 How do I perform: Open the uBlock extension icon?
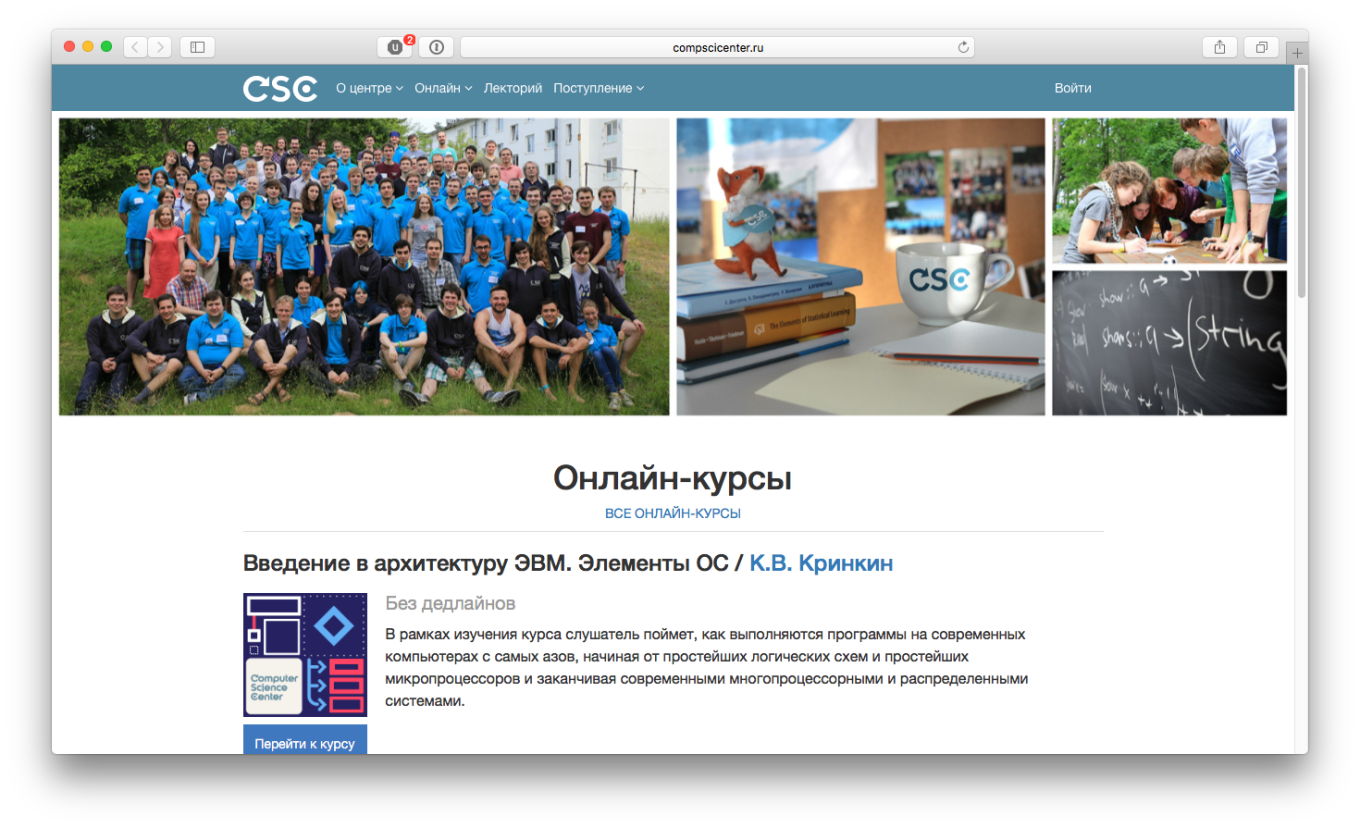[395, 47]
